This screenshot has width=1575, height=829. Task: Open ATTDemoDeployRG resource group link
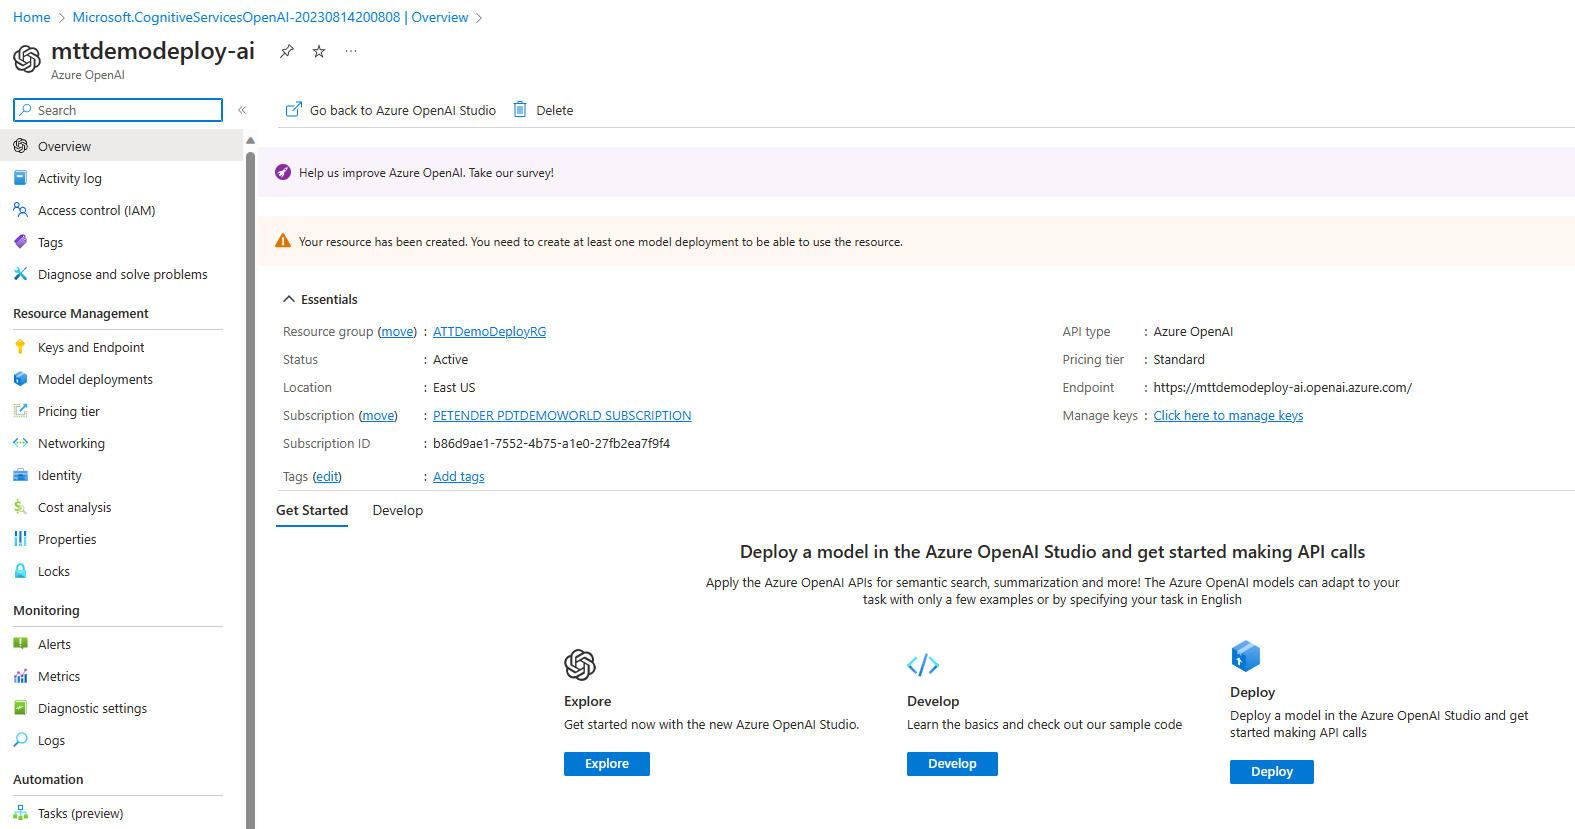click(x=489, y=332)
